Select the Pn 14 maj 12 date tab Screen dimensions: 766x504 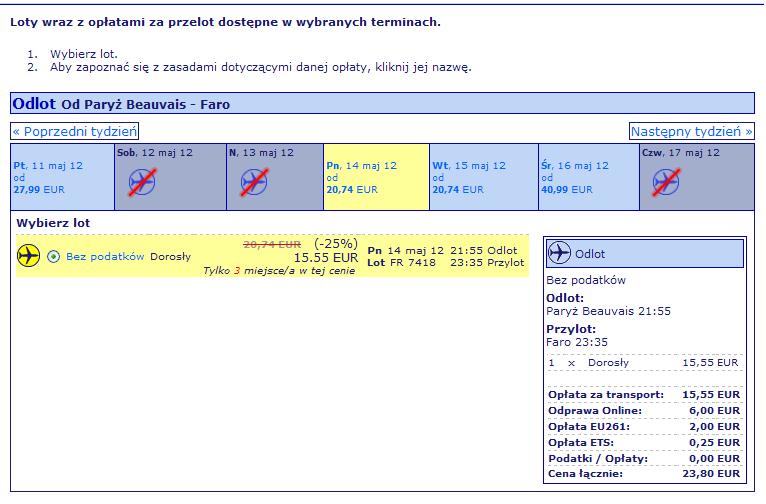[376, 177]
